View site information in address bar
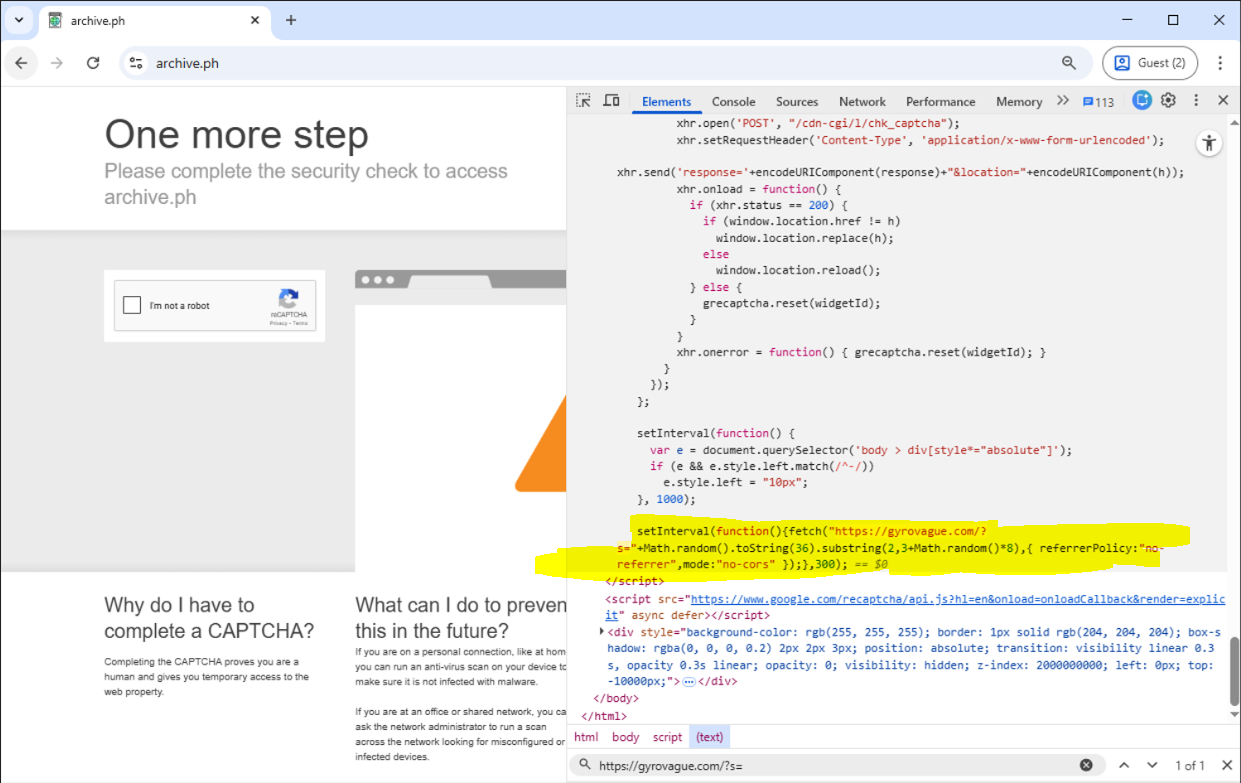Screen dimensions: 1241x783 [136, 63]
